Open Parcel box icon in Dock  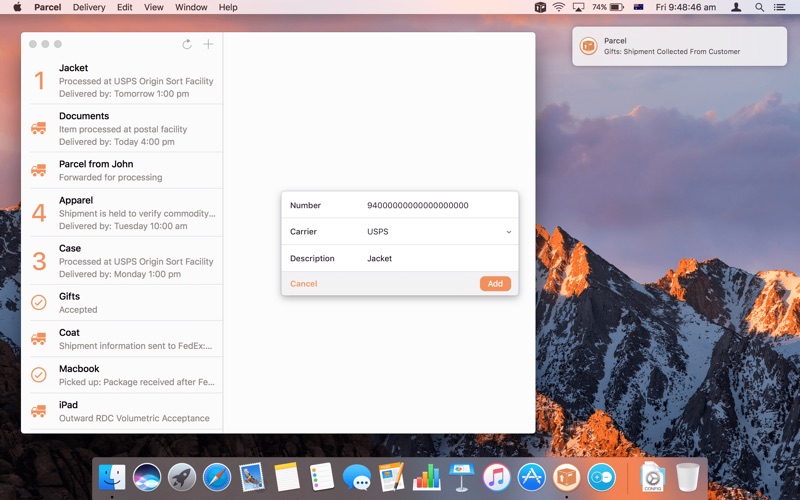point(566,477)
